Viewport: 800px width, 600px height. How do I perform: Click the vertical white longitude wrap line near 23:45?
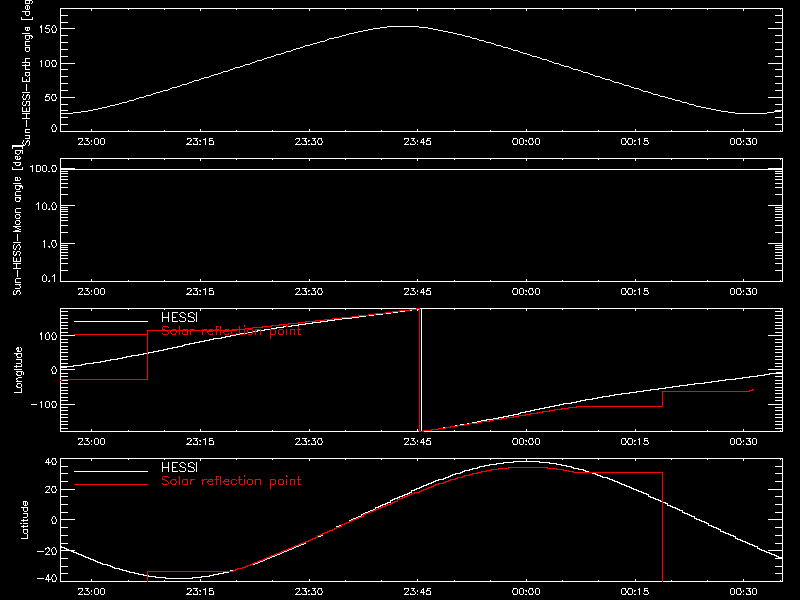(x=422, y=370)
